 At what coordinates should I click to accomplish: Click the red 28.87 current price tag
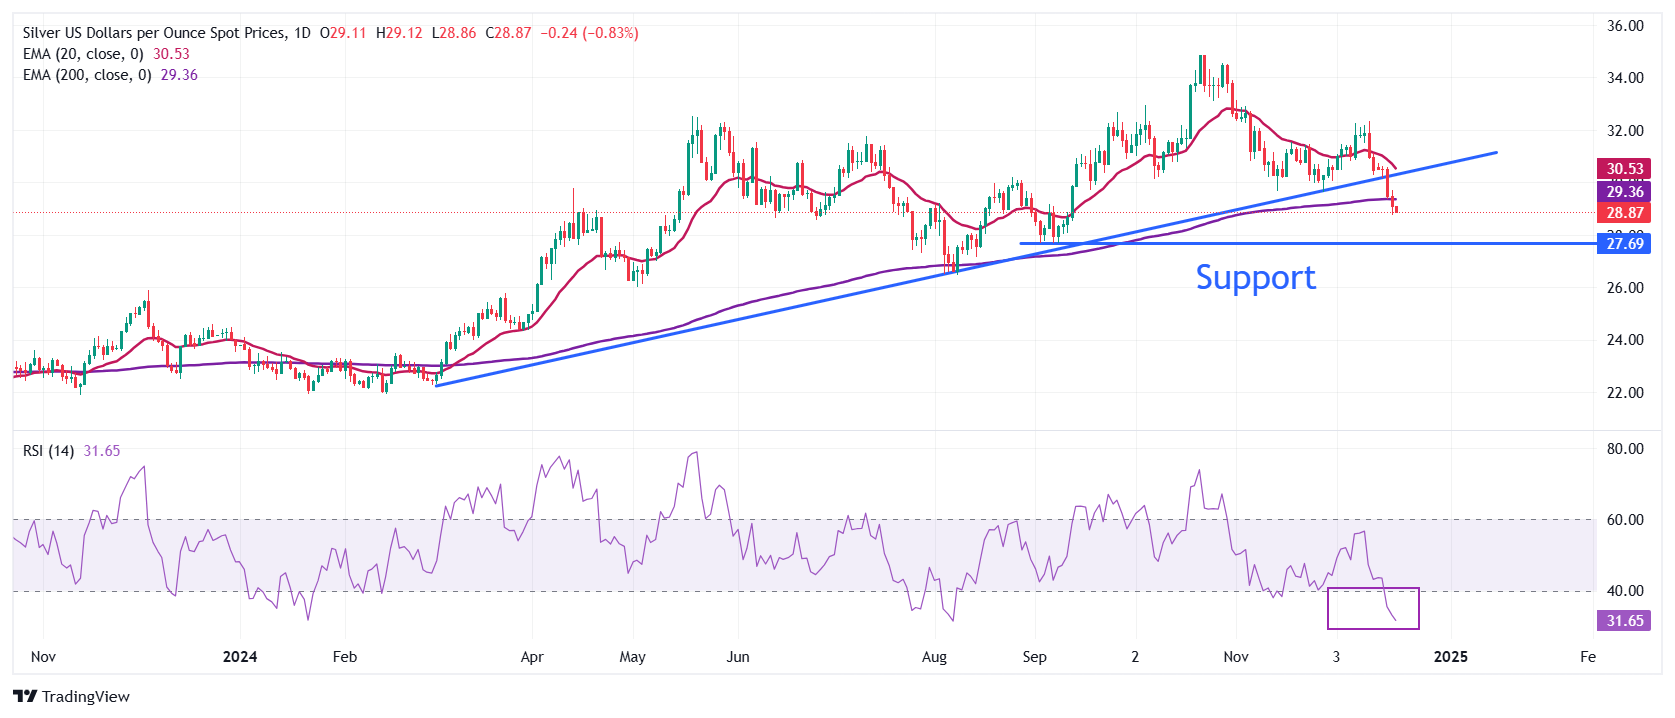(x=1624, y=213)
